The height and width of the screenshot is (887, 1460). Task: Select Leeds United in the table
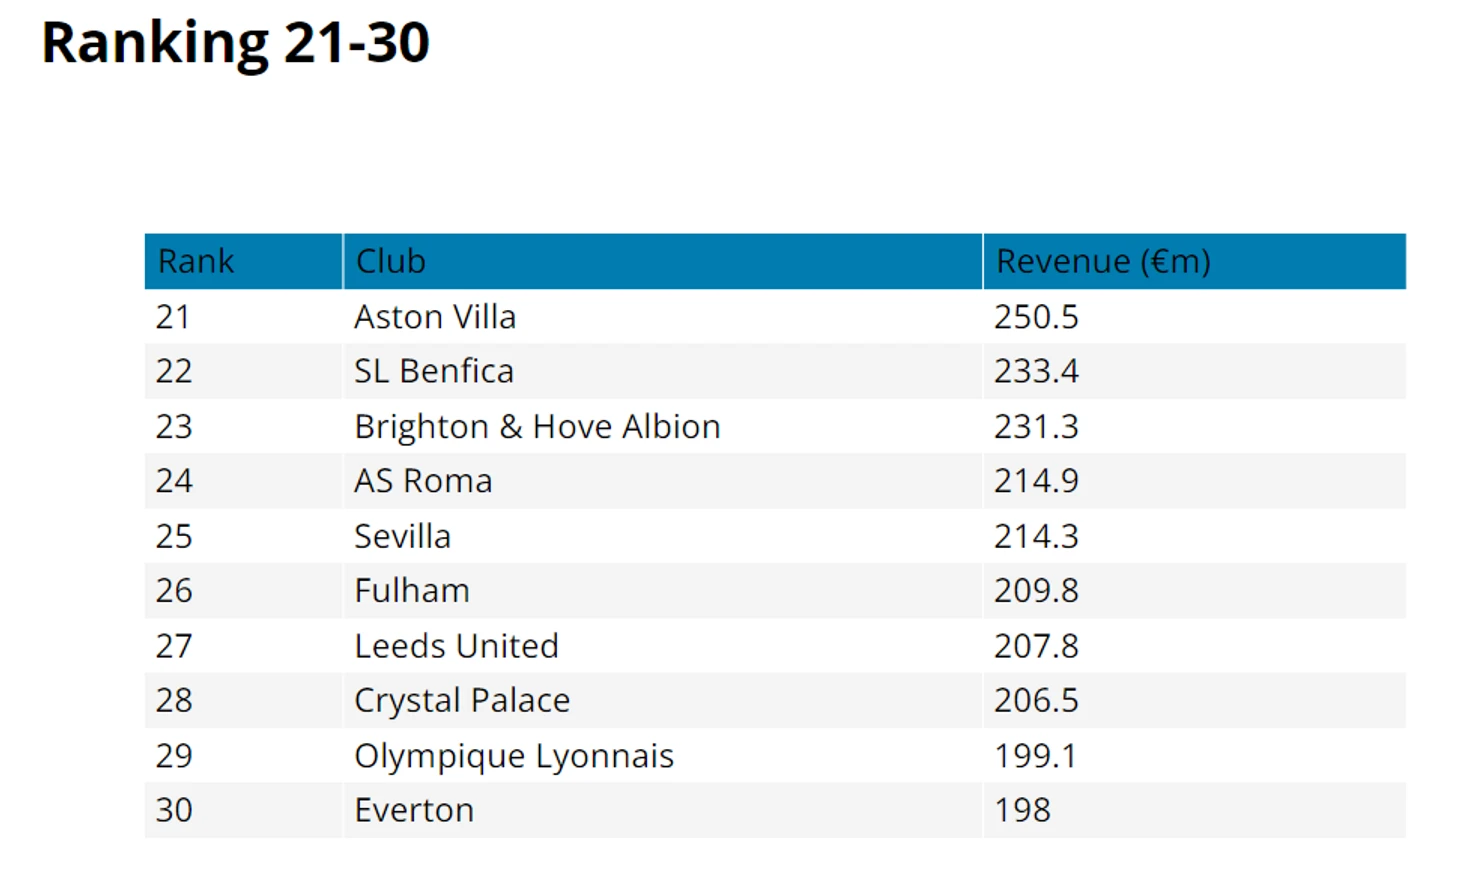[456, 646]
